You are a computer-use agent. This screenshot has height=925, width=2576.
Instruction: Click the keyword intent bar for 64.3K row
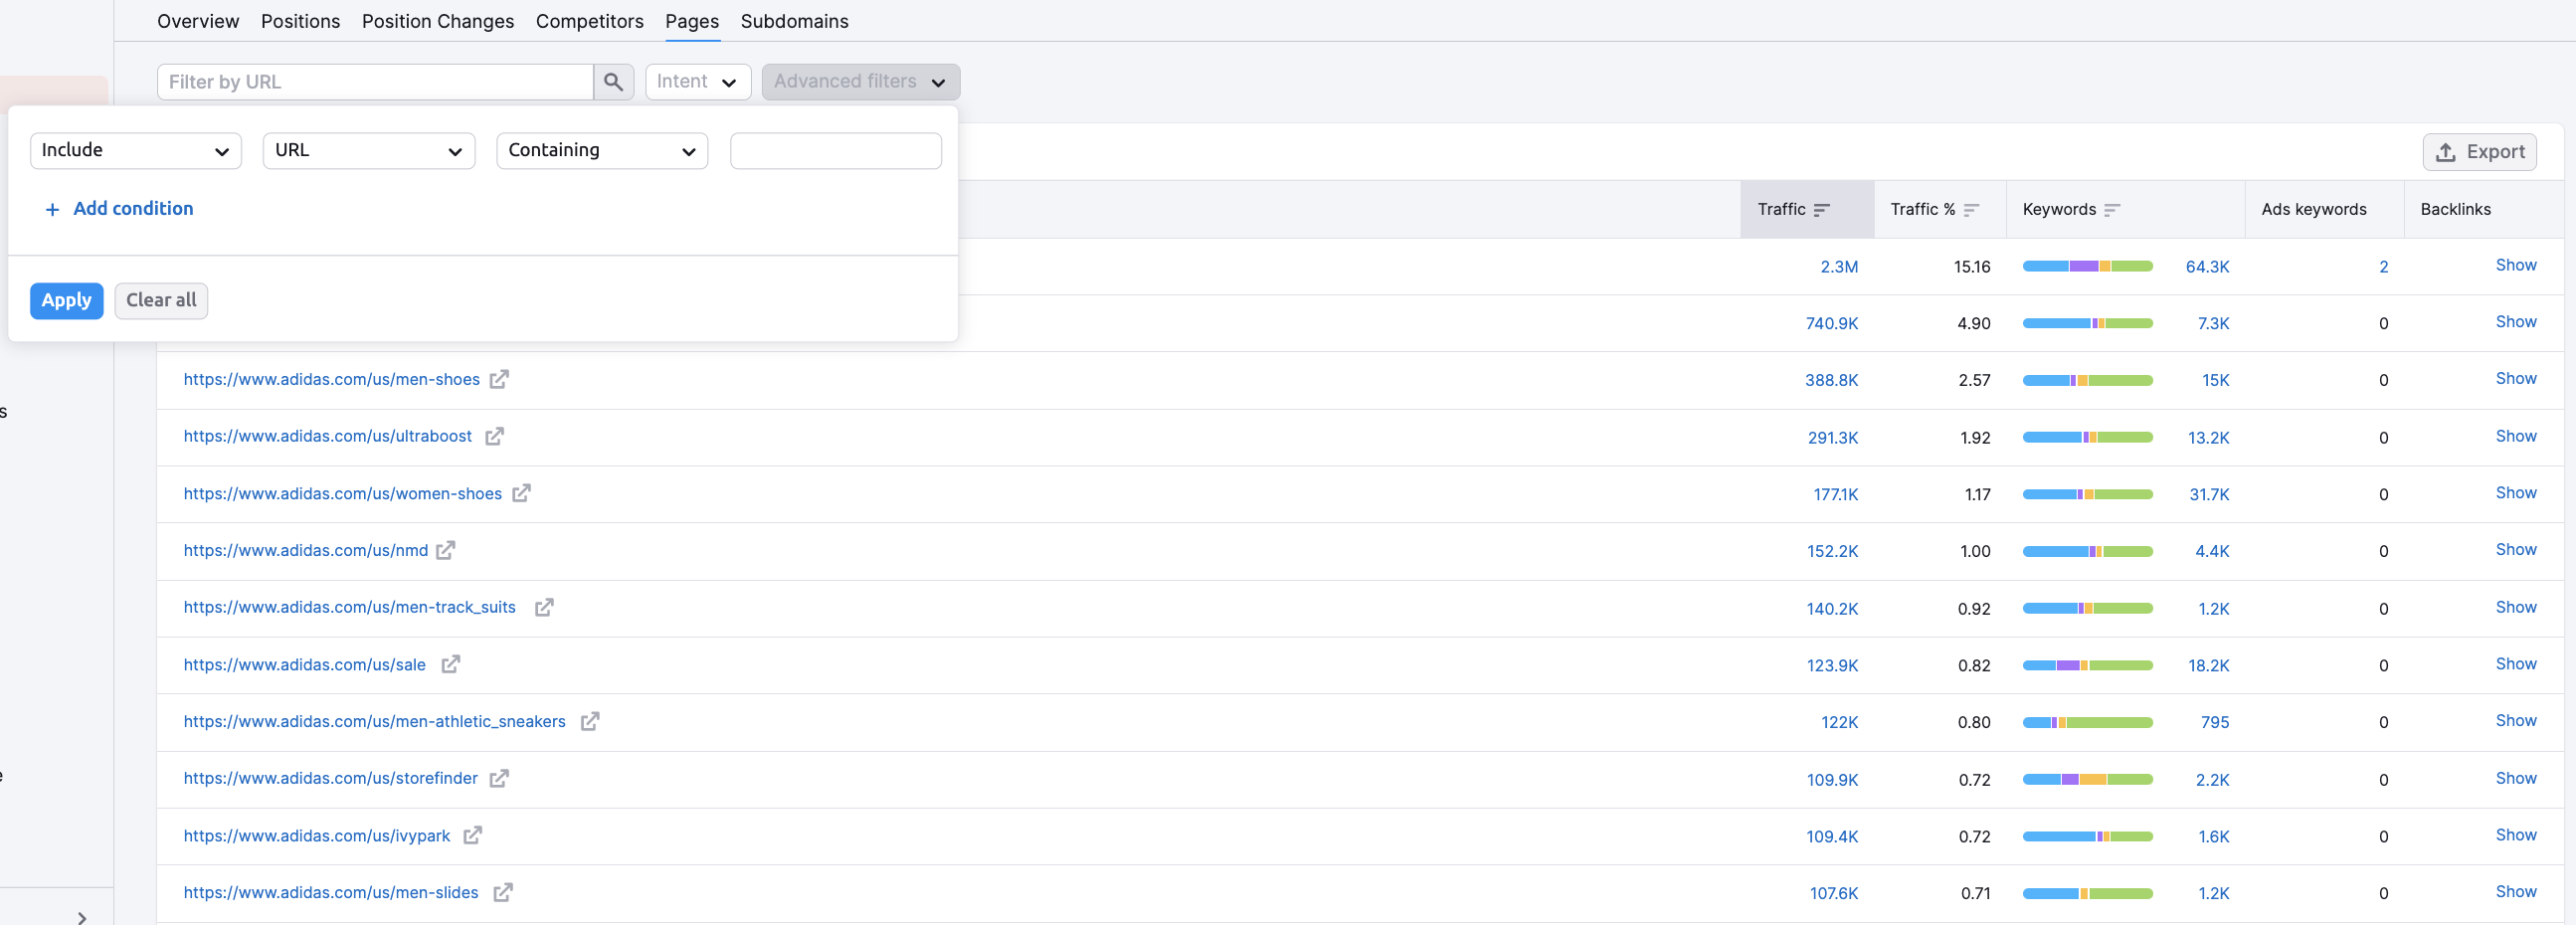[2087, 267]
